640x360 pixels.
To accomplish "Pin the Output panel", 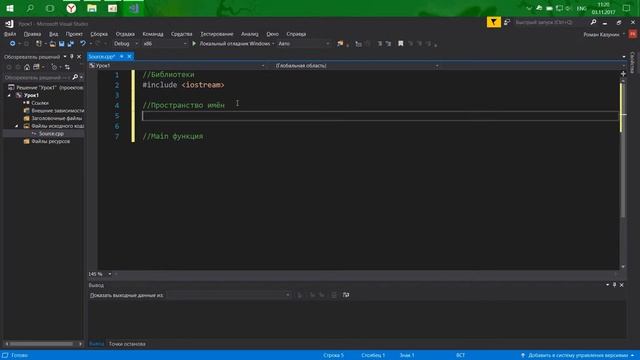I will pos(614,285).
